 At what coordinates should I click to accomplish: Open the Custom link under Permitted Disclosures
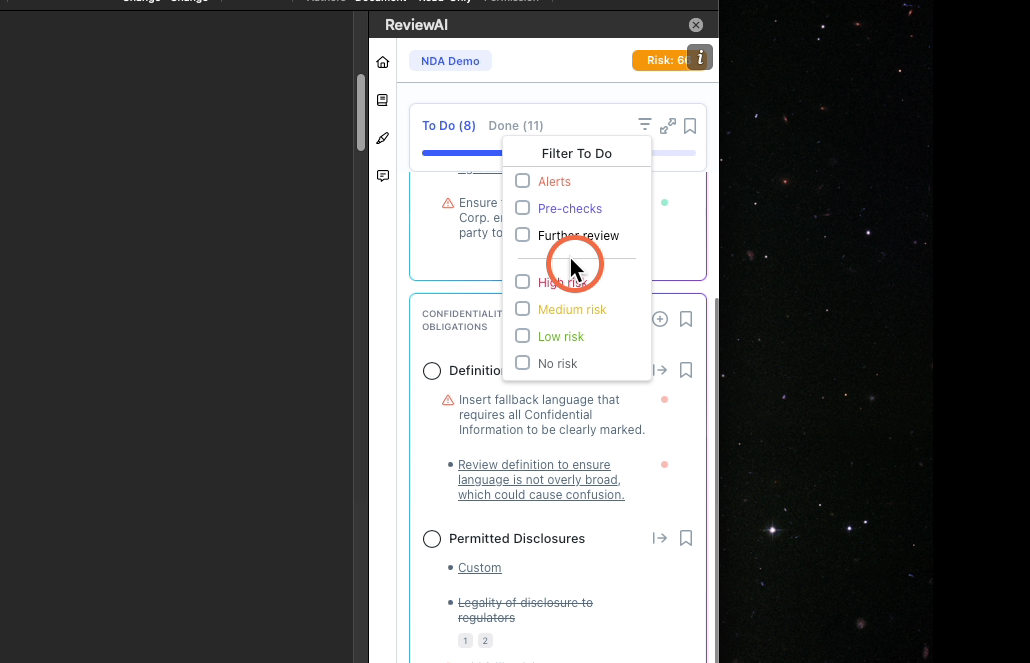tap(480, 568)
